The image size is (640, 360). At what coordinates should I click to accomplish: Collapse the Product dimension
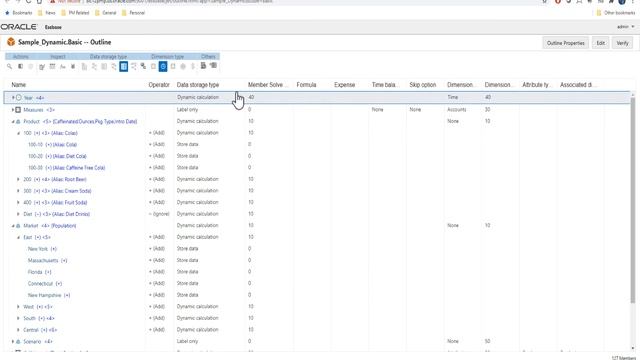pyautogui.click(x=13, y=122)
